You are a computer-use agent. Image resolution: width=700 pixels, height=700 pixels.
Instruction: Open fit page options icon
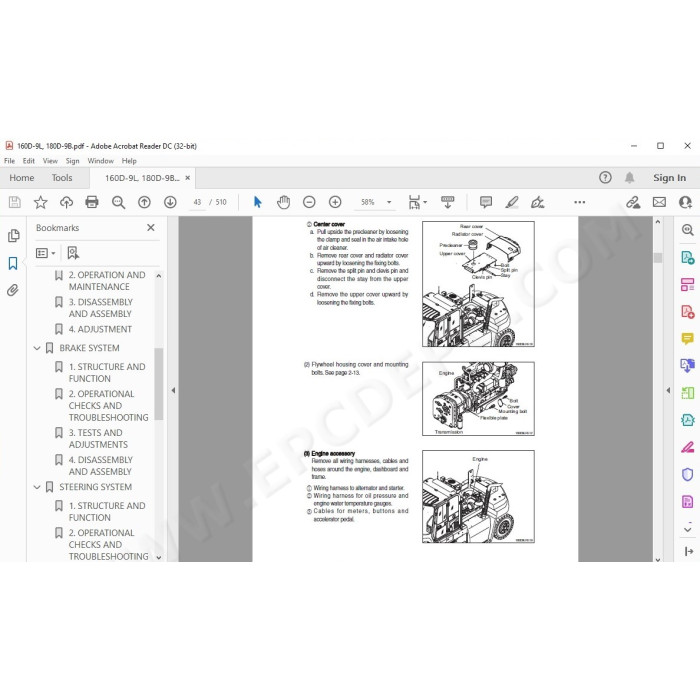pyautogui.click(x=417, y=202)
